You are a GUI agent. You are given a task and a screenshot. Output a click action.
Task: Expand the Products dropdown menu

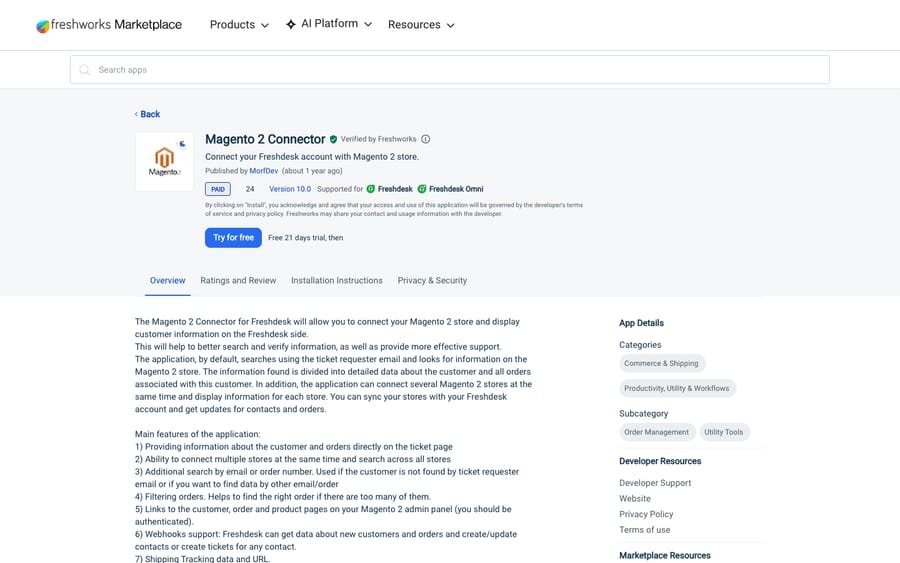tap(239, 25)
